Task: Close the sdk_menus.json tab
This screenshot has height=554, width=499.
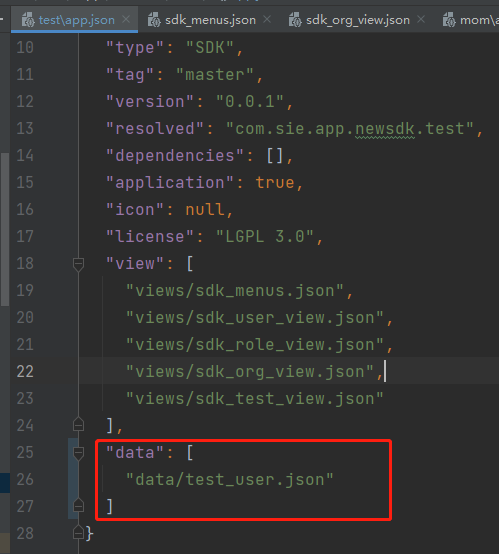Action: click(x=267, y=19)
